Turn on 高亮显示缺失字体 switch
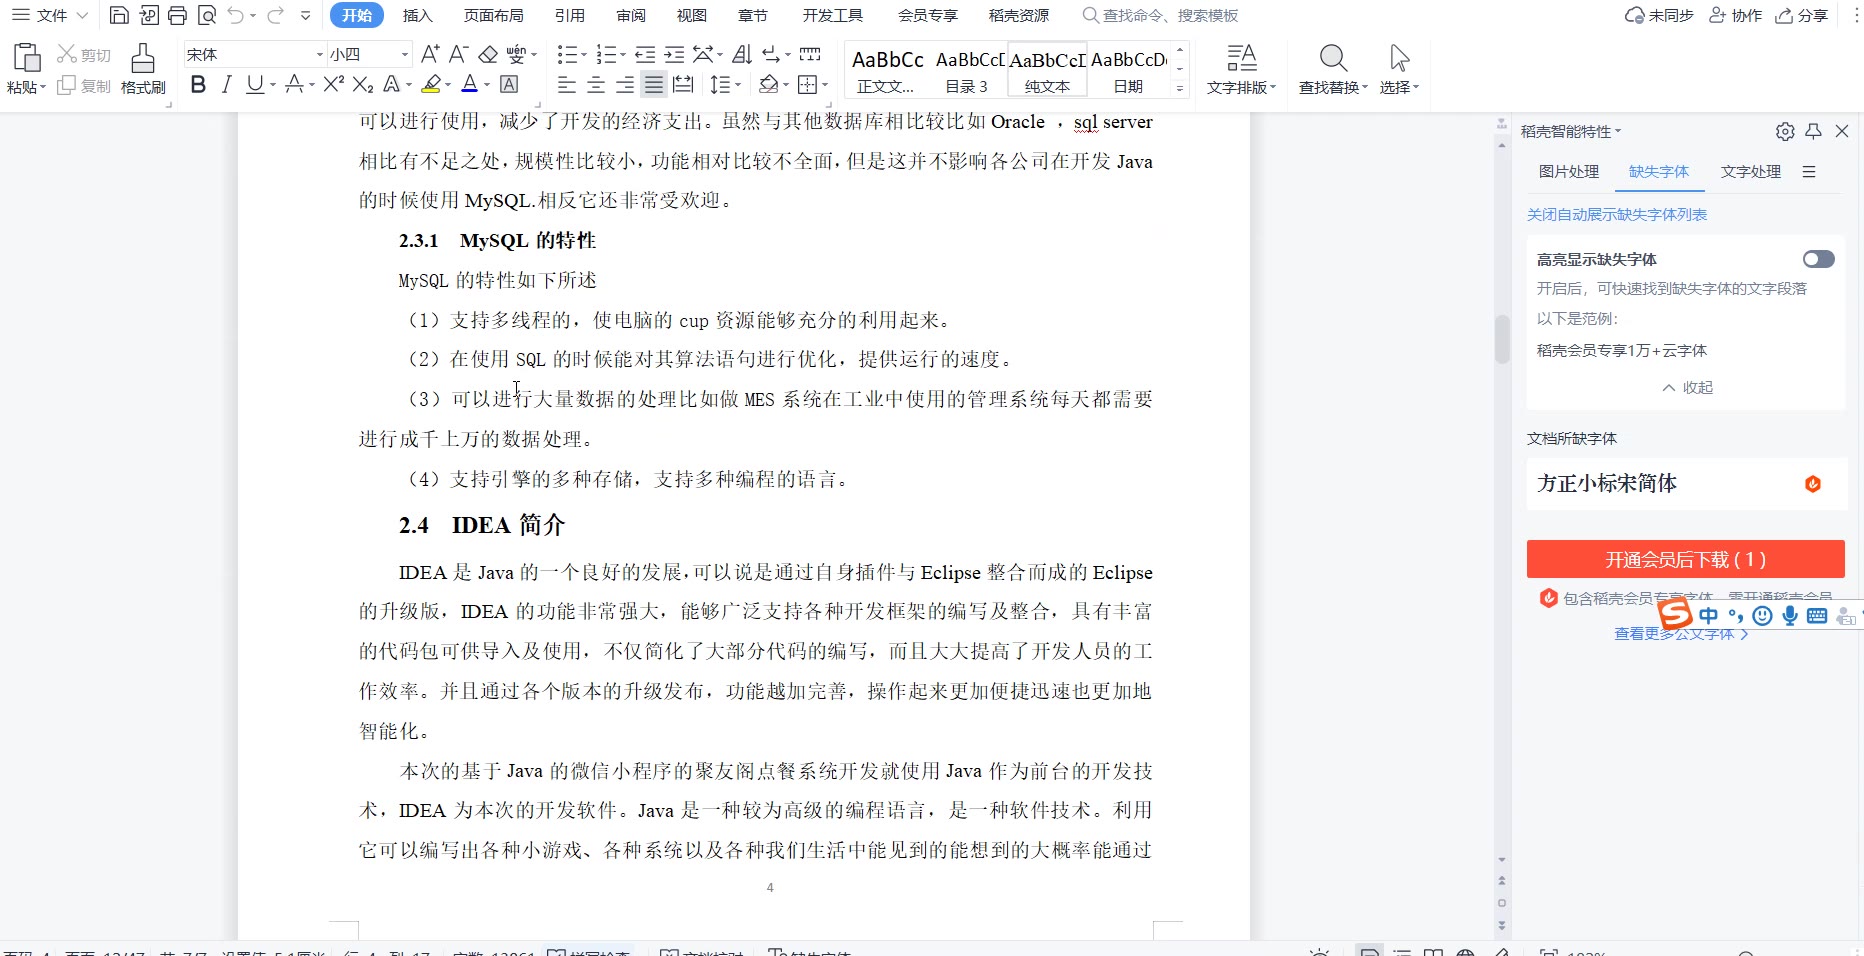Screen dimensions: 1864x956 pyautogui.click(x=1819, y=259)
